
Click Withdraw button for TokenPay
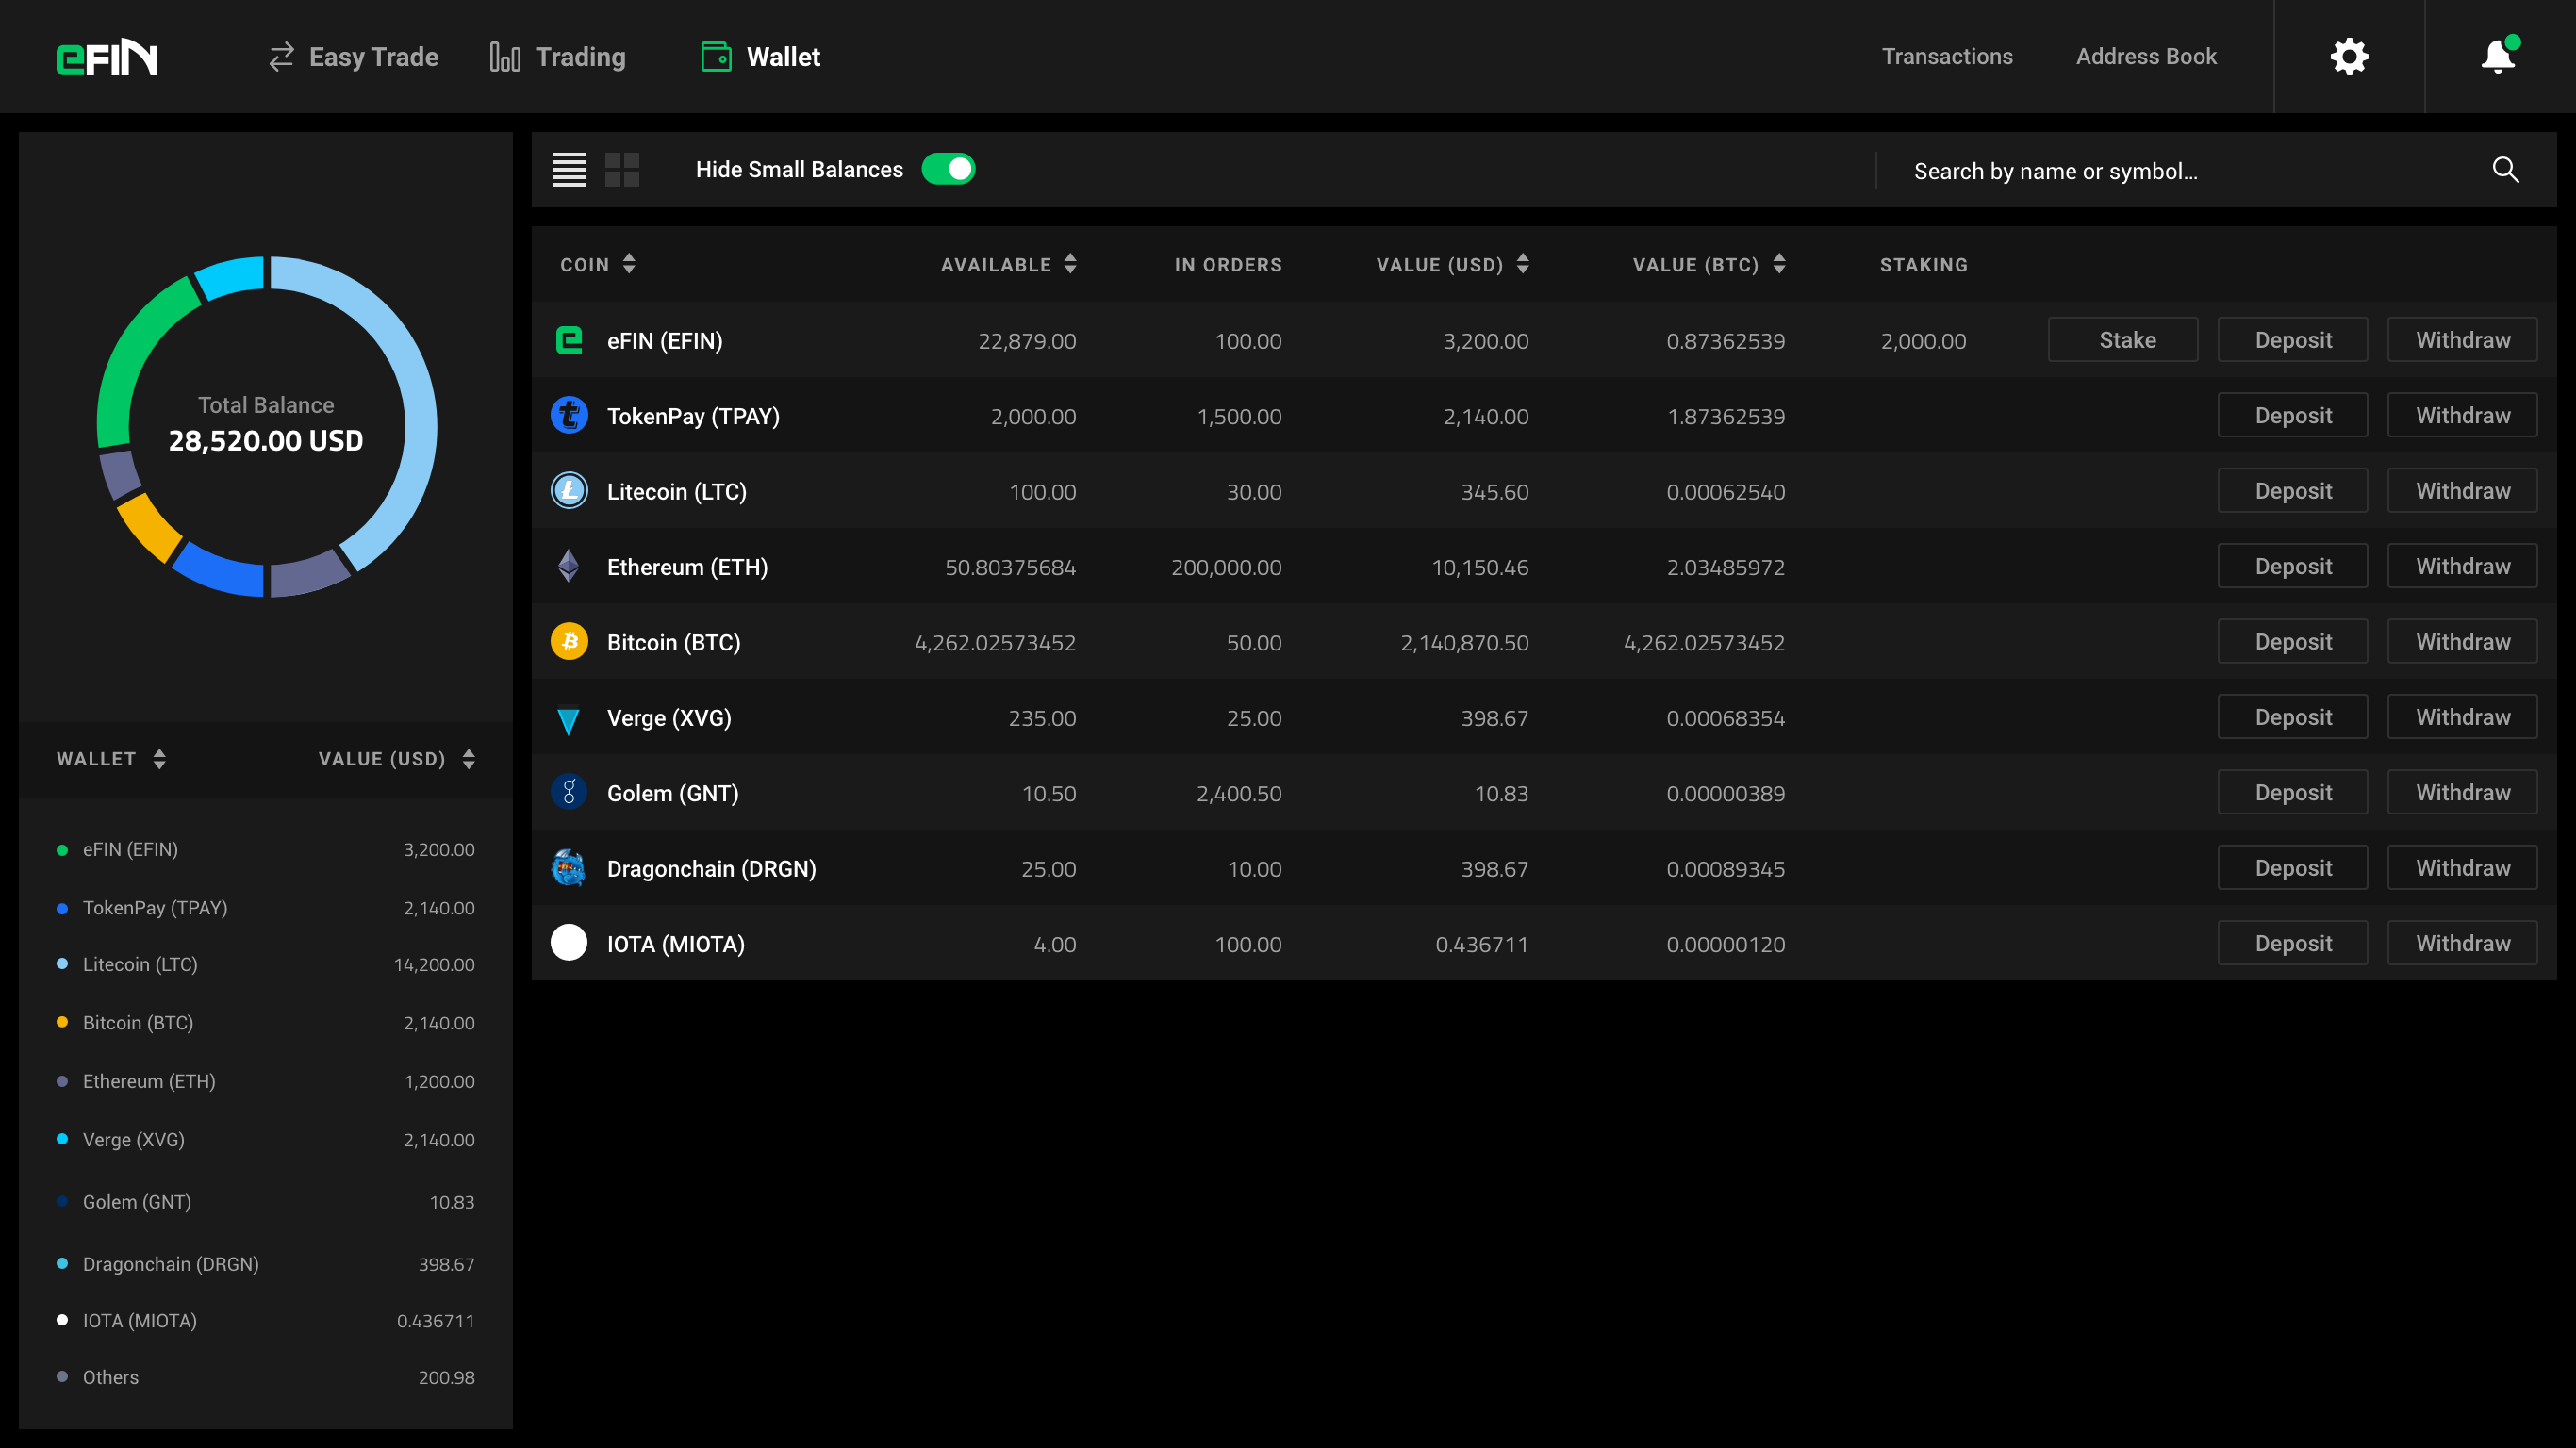click(x=2462, y=415)
